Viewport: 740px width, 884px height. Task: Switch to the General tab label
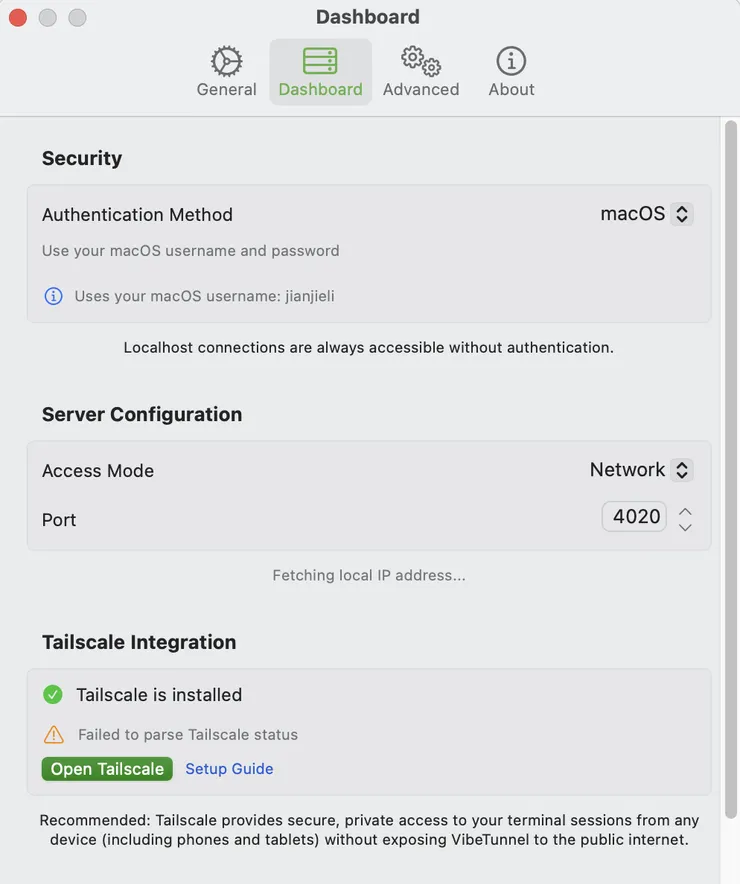(226, 89)
